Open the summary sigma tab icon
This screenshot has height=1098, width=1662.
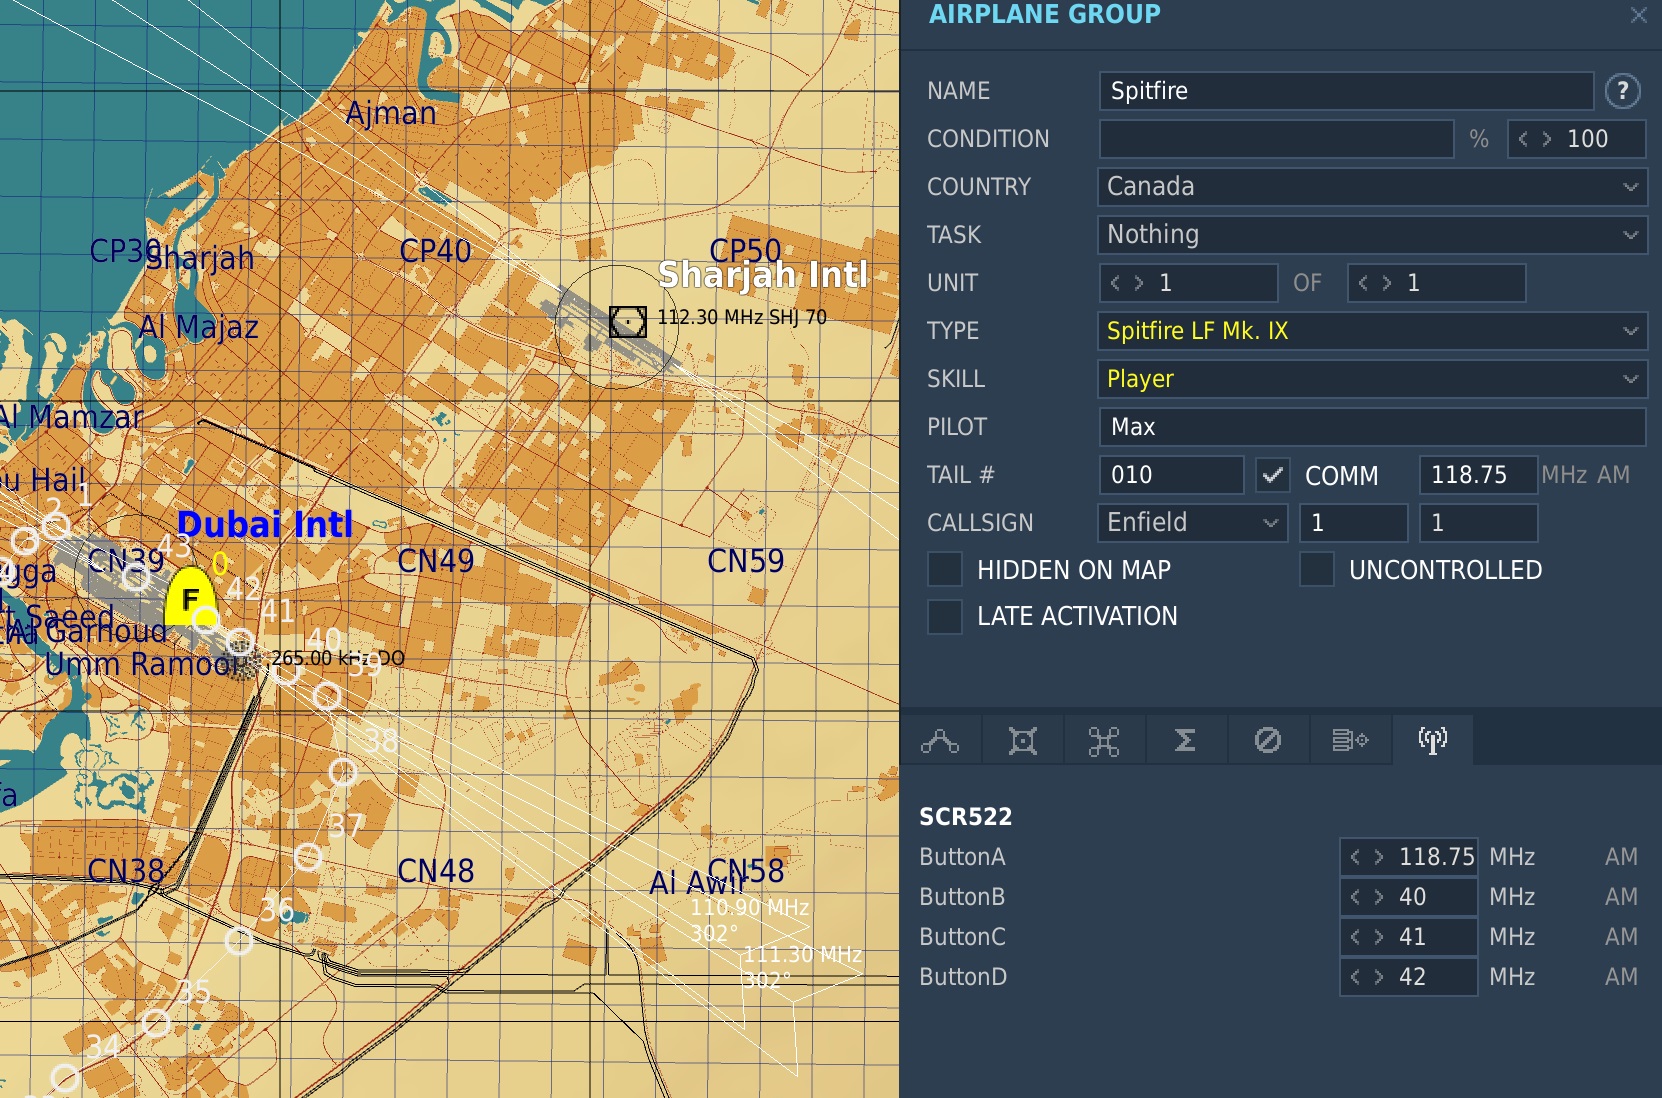(x=1185, y=740)
